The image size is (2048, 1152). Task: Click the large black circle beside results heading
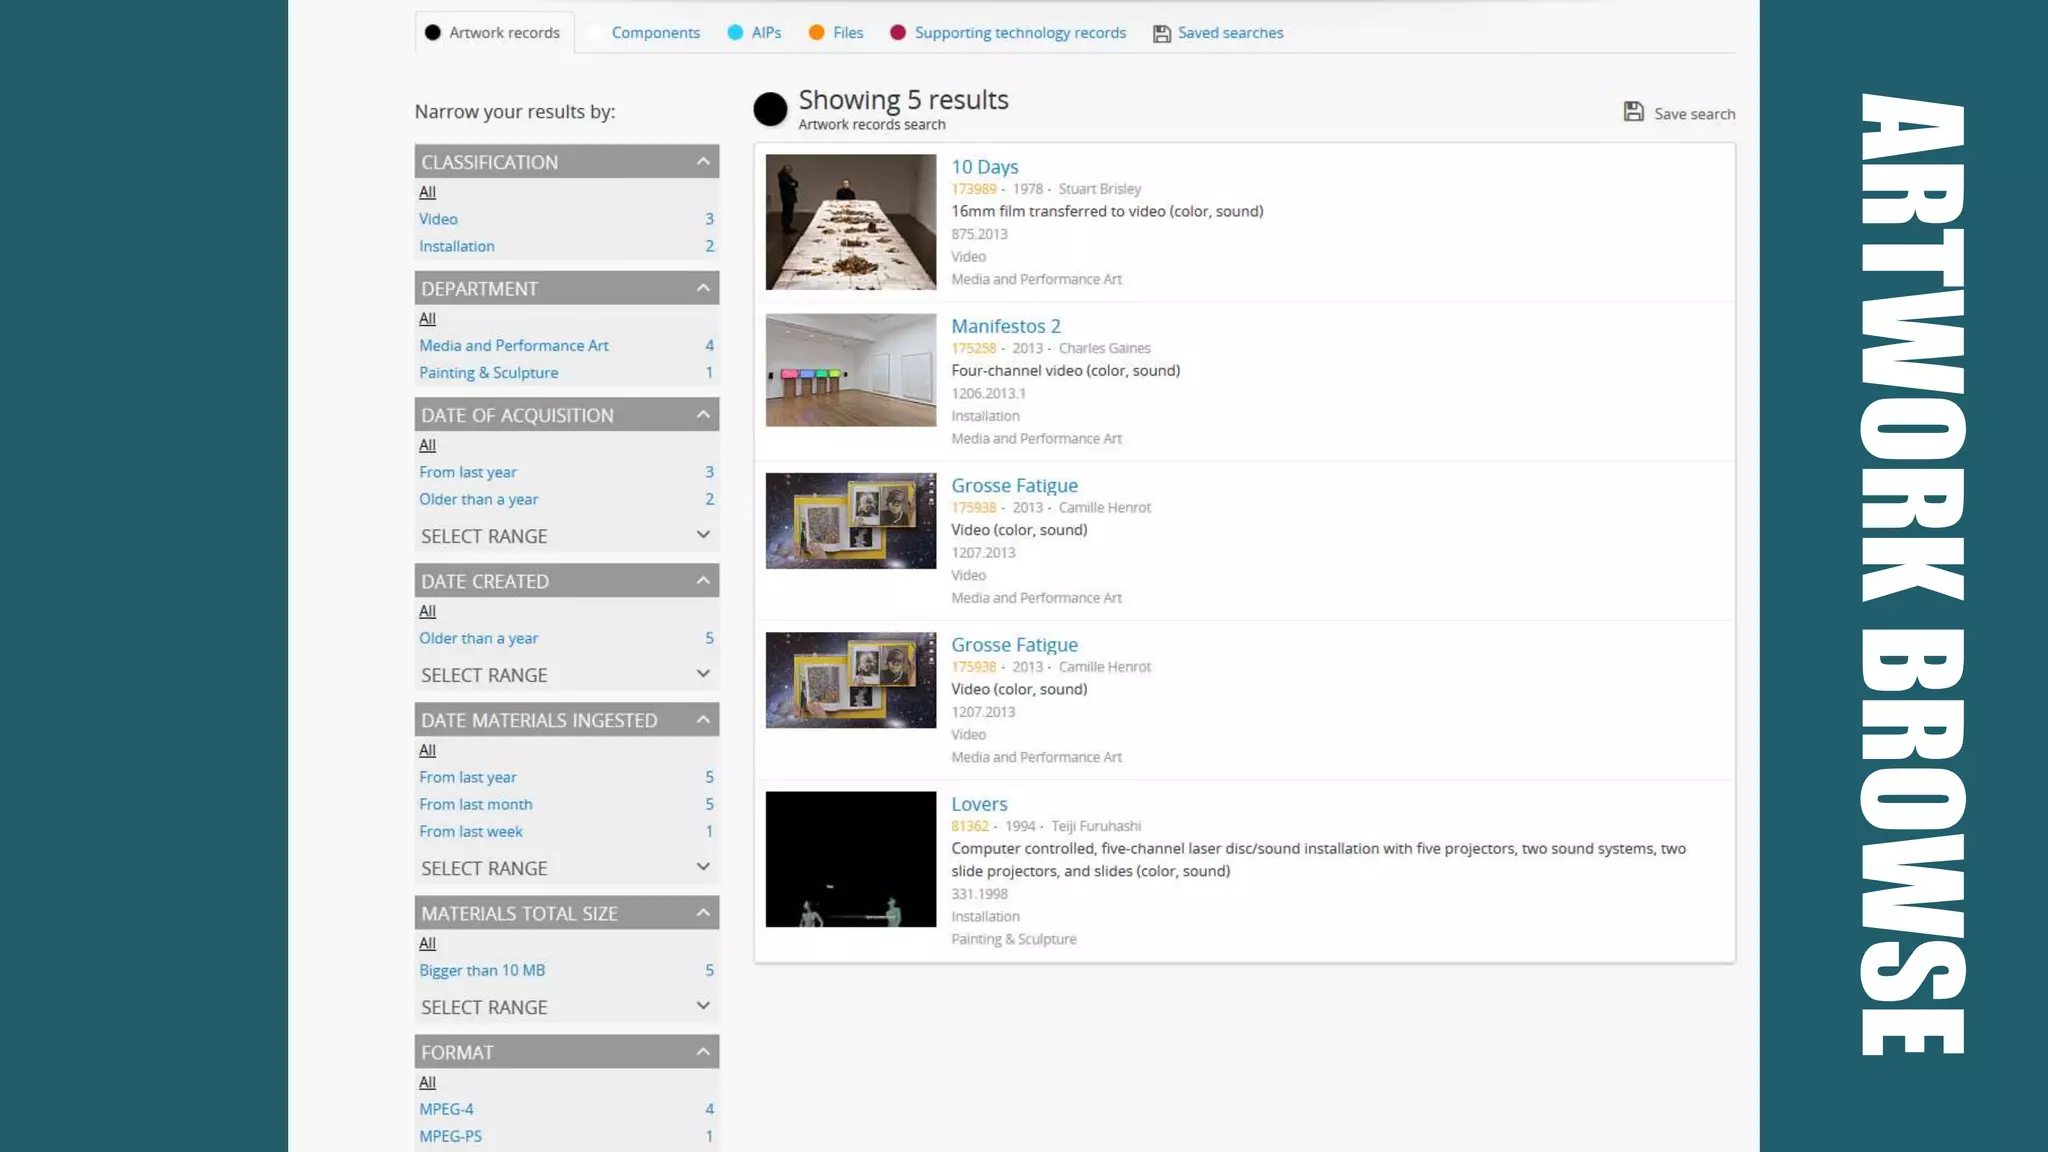coord(770,109)
